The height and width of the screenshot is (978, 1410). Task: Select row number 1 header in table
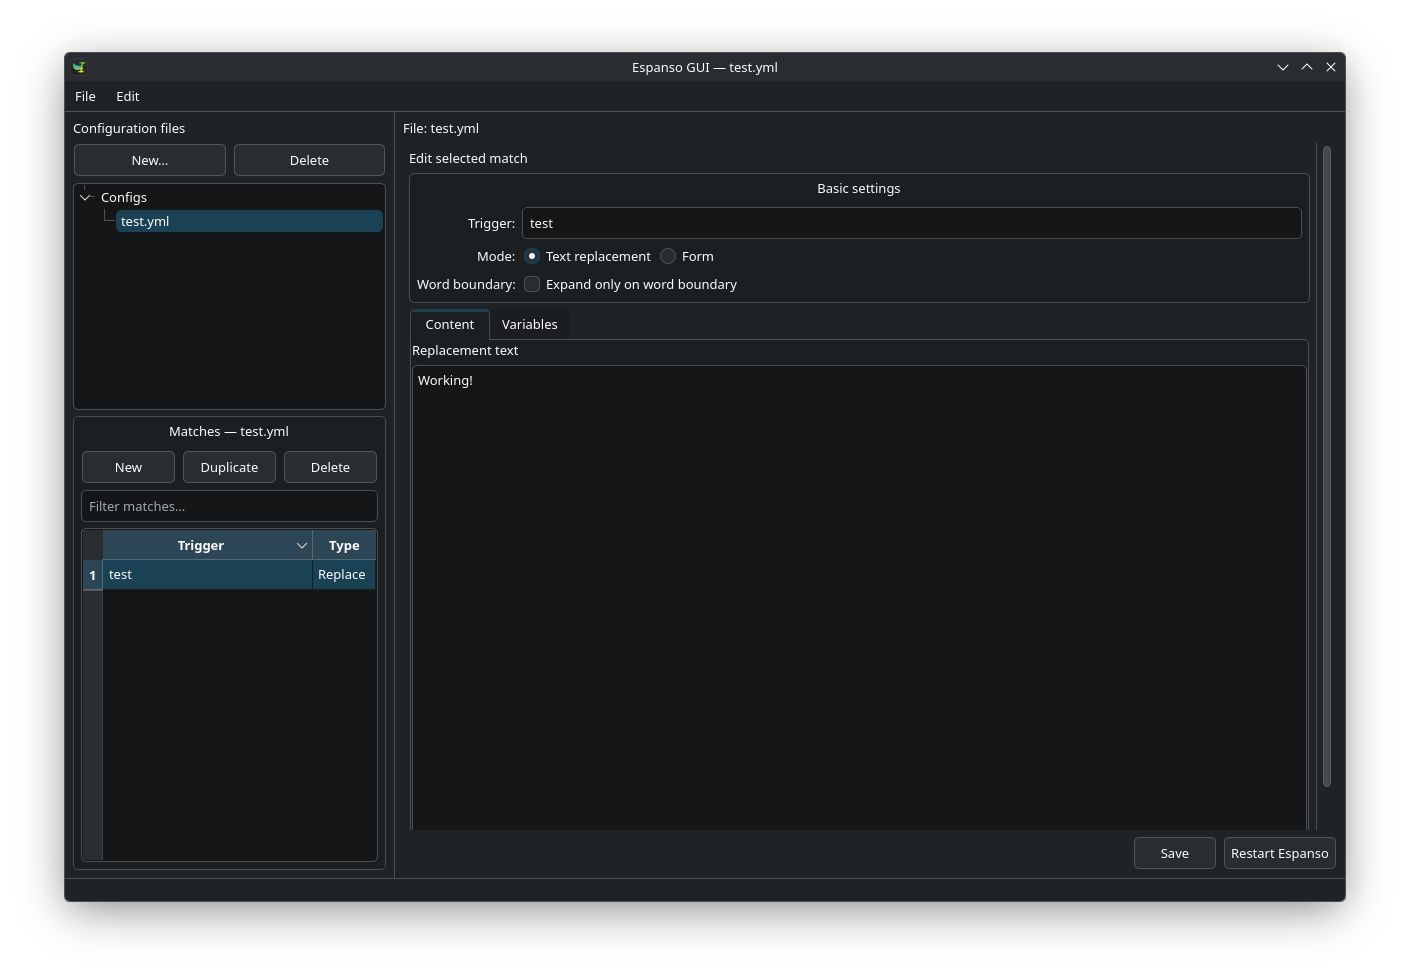point(92,575)
